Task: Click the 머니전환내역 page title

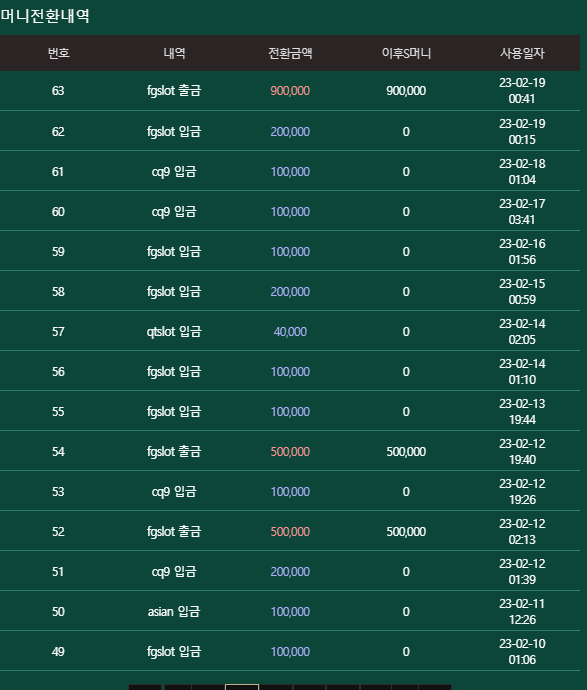Action: [45, 16]
